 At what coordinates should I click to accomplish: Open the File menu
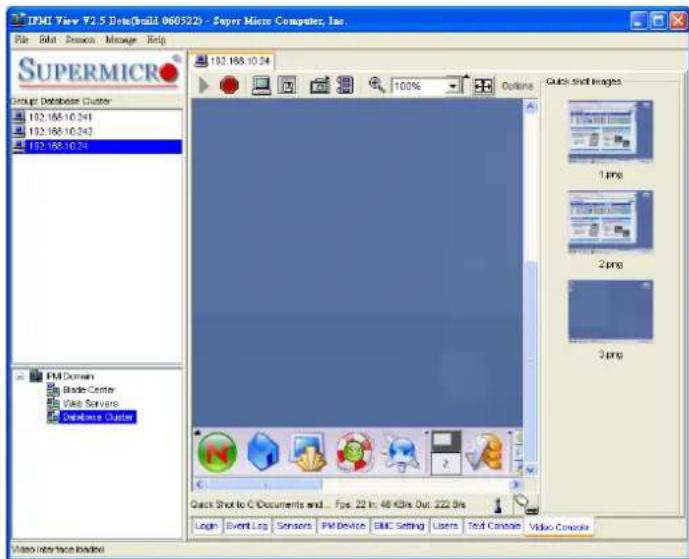21,40
